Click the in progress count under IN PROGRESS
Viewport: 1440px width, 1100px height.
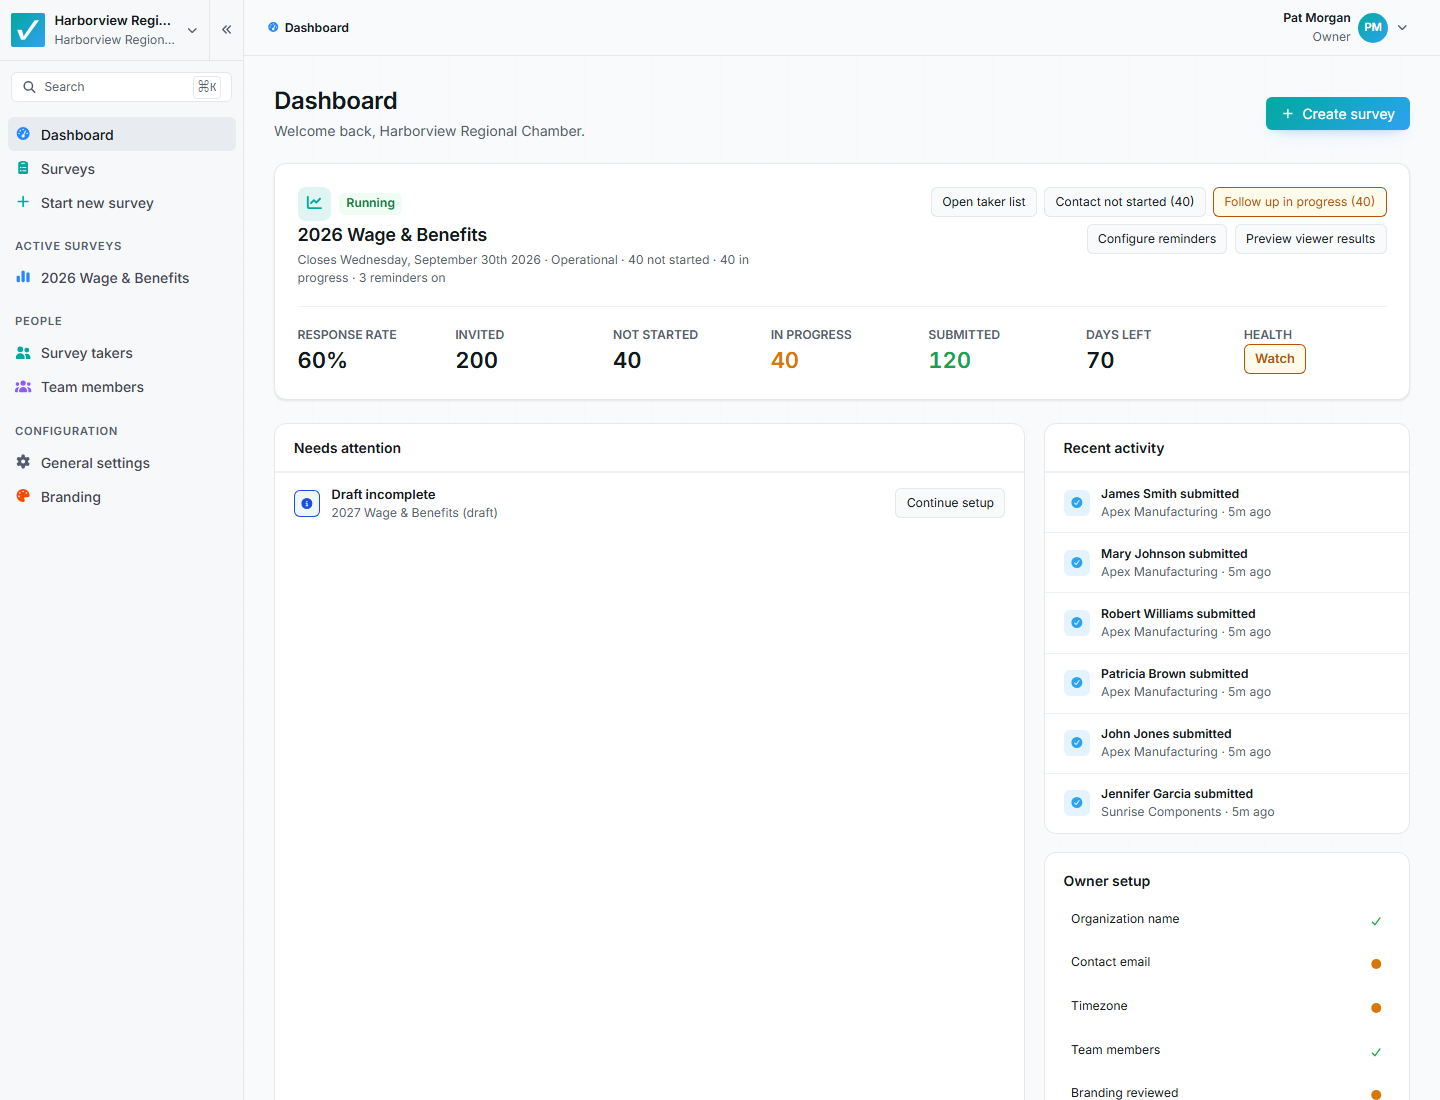coord(784,360)
